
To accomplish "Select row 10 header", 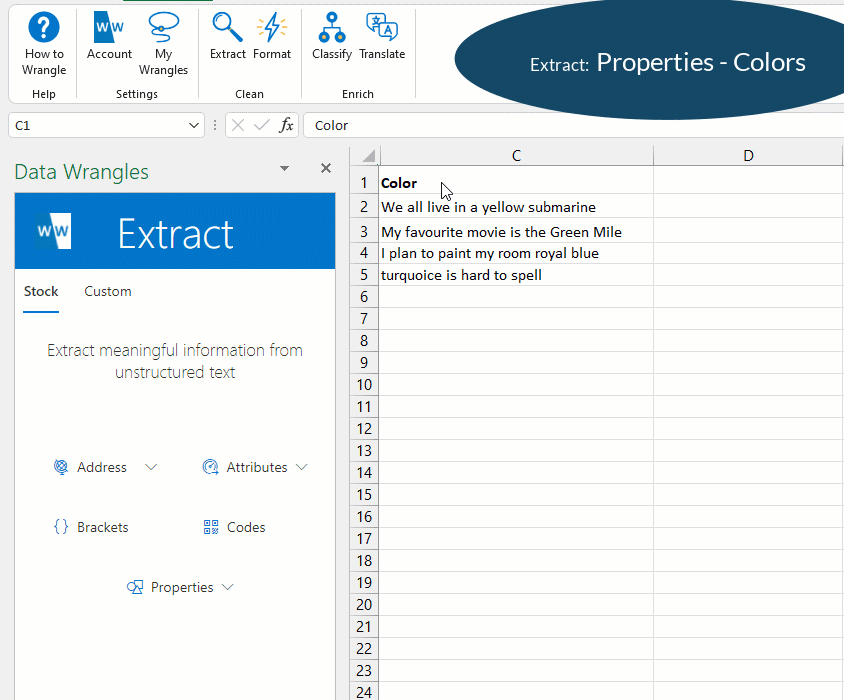I will pos(364,384).
